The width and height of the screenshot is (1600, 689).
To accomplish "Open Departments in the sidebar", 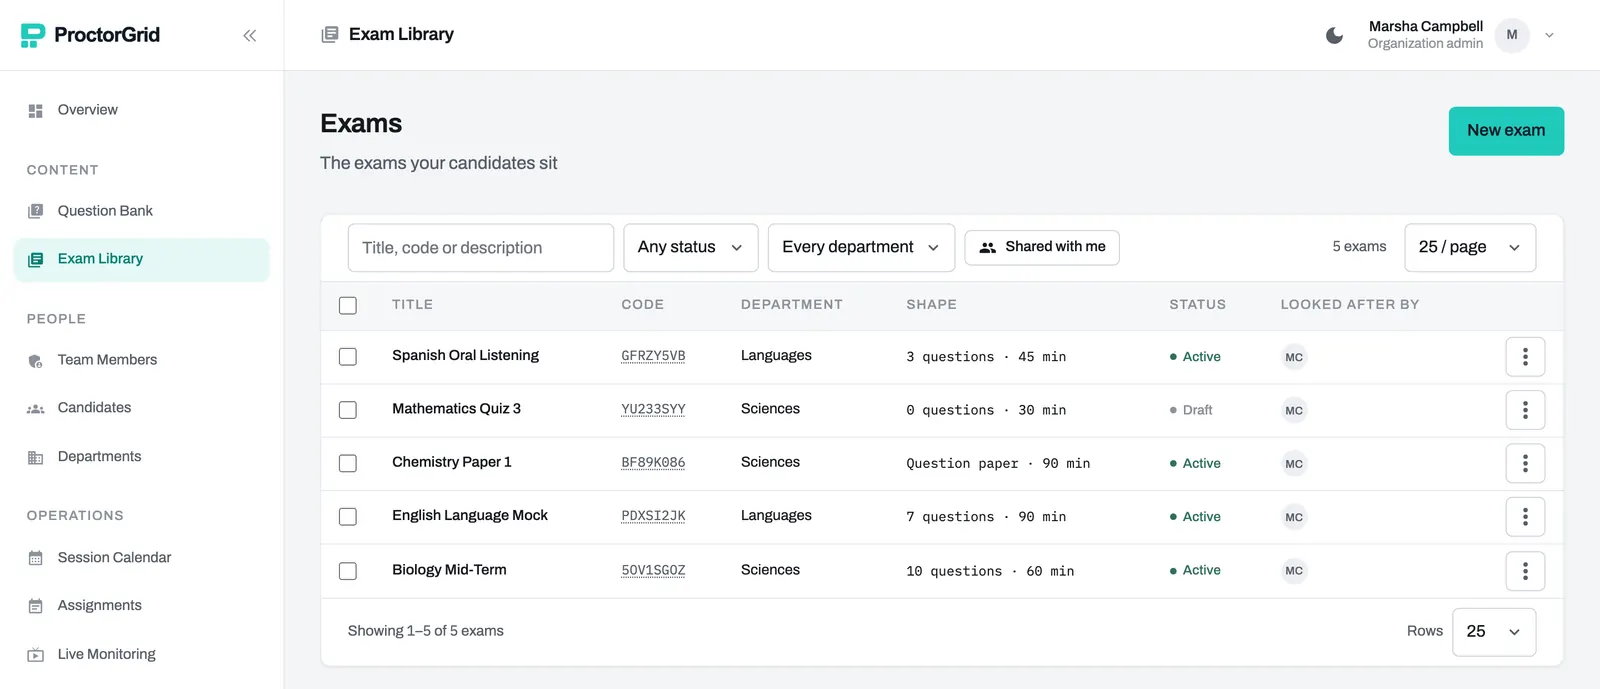I will tap(142, 457).
